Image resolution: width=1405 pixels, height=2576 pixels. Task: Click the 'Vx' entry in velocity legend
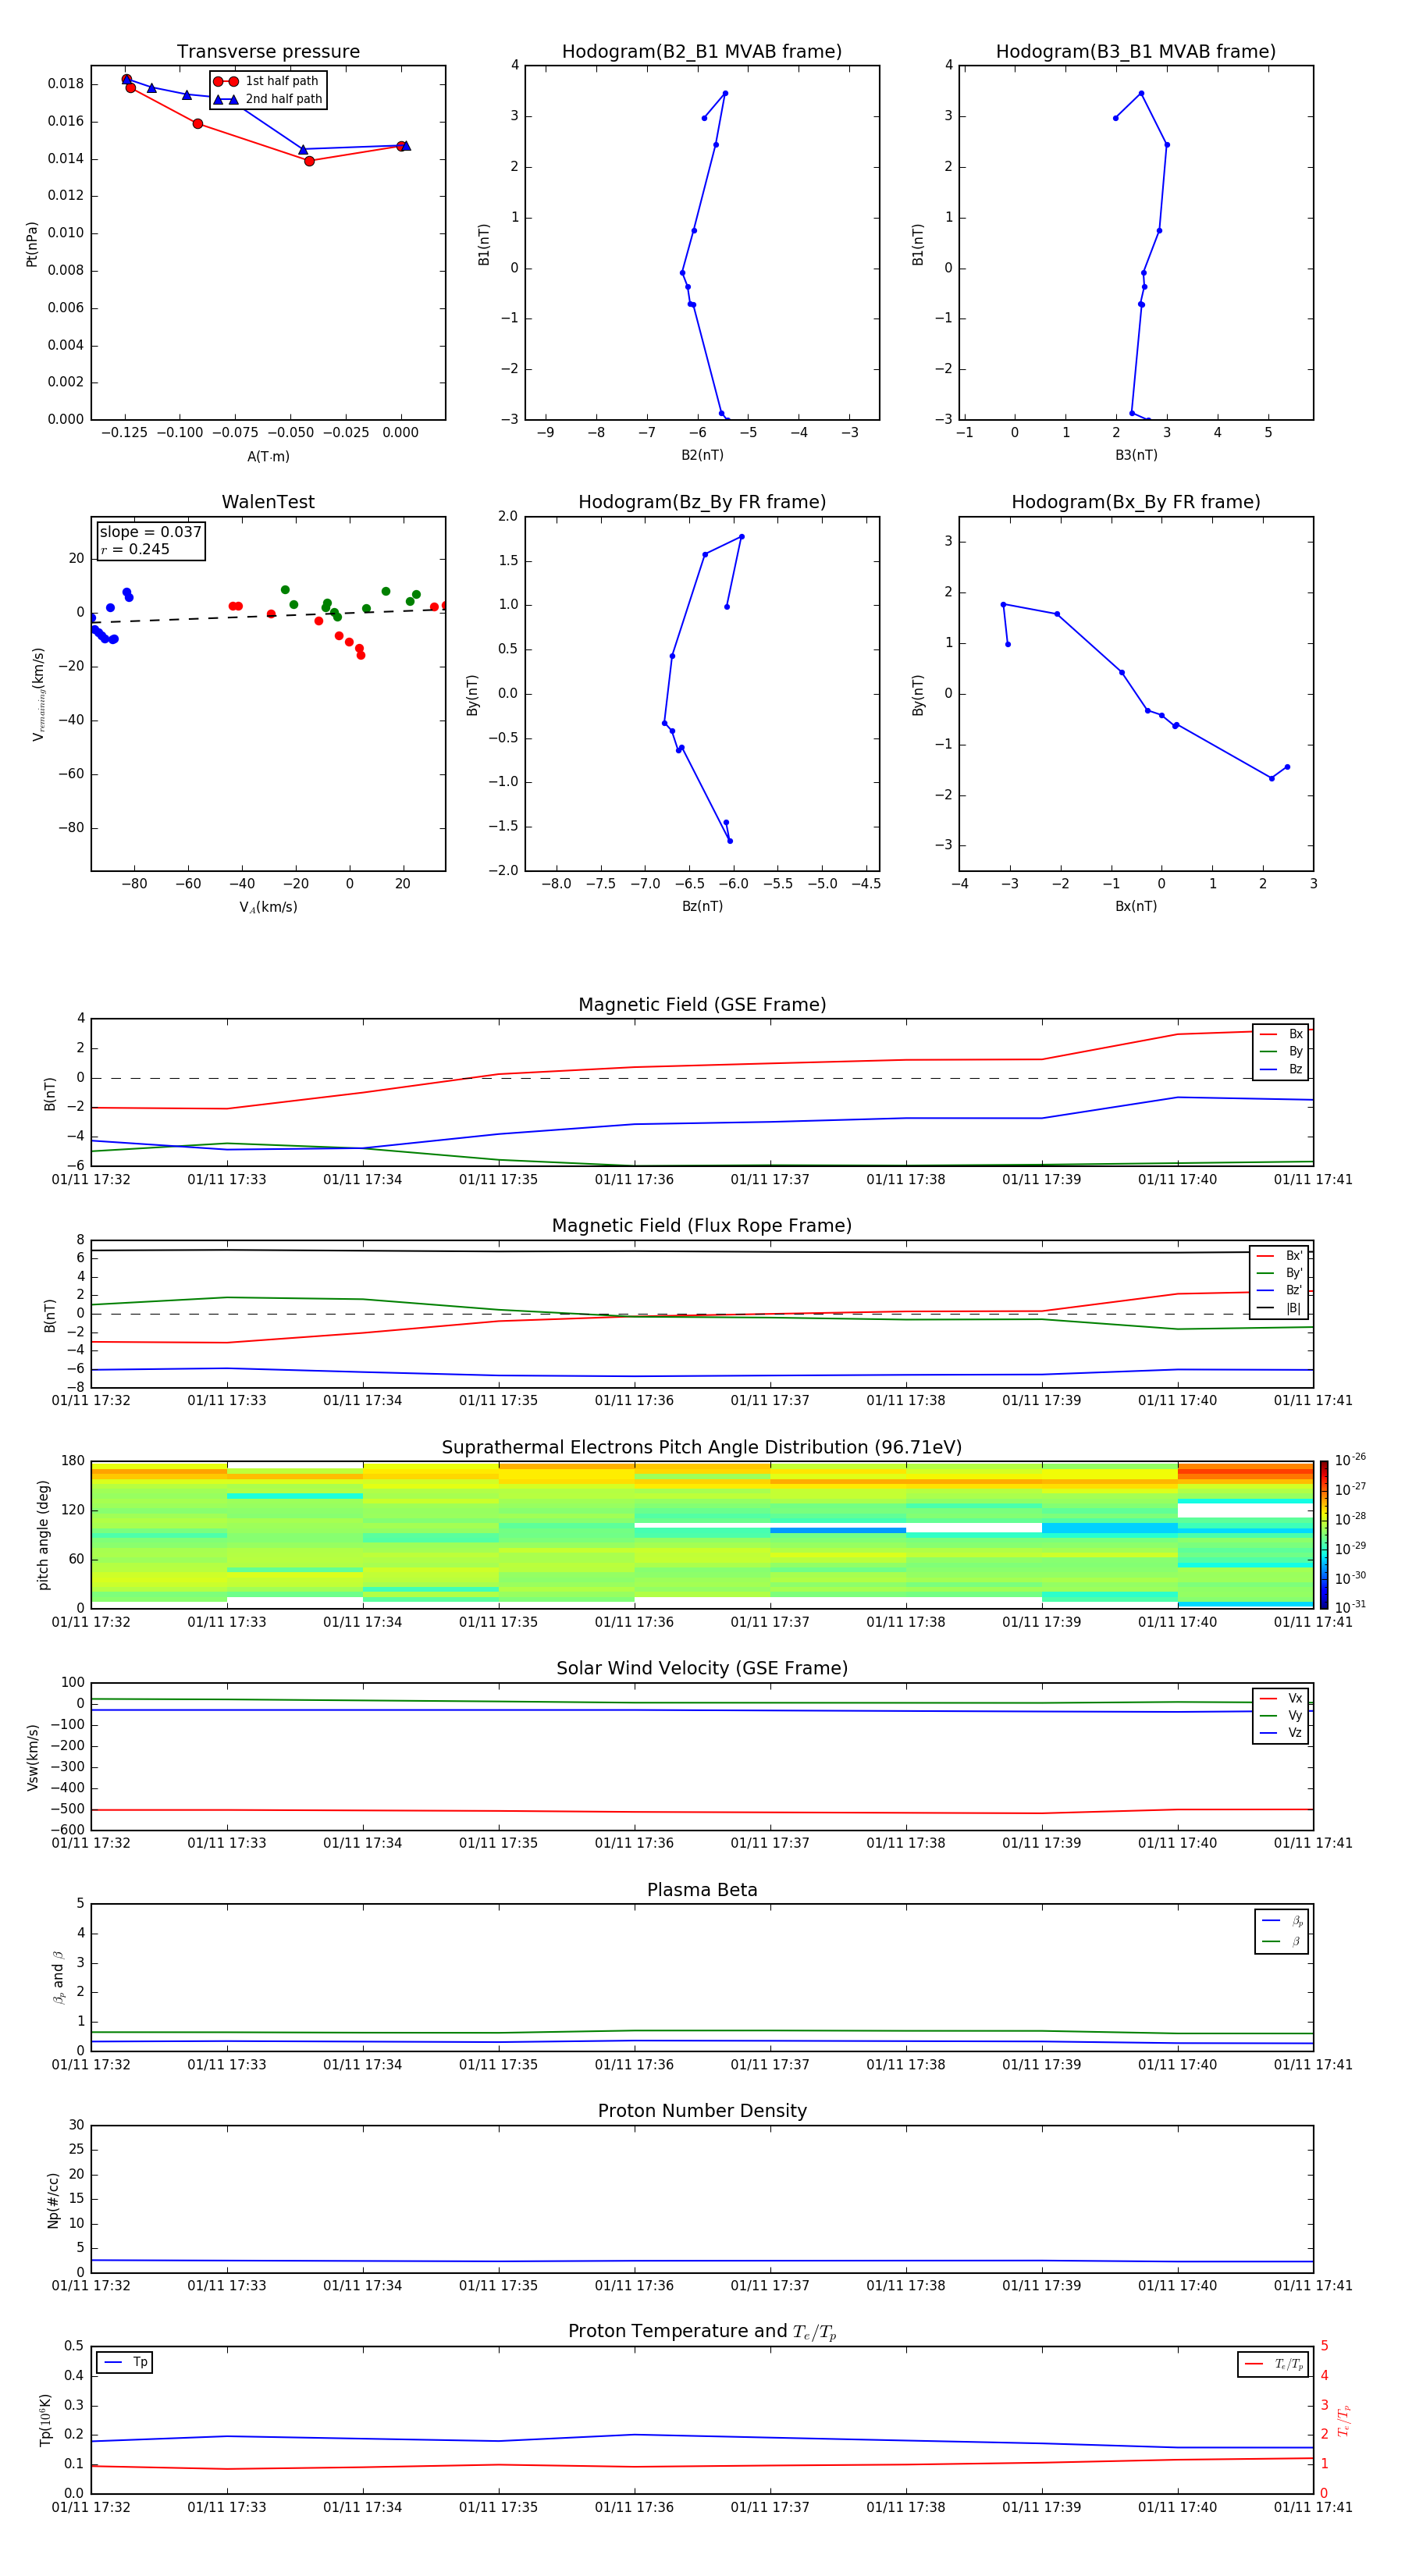tap(1281, 1698)
